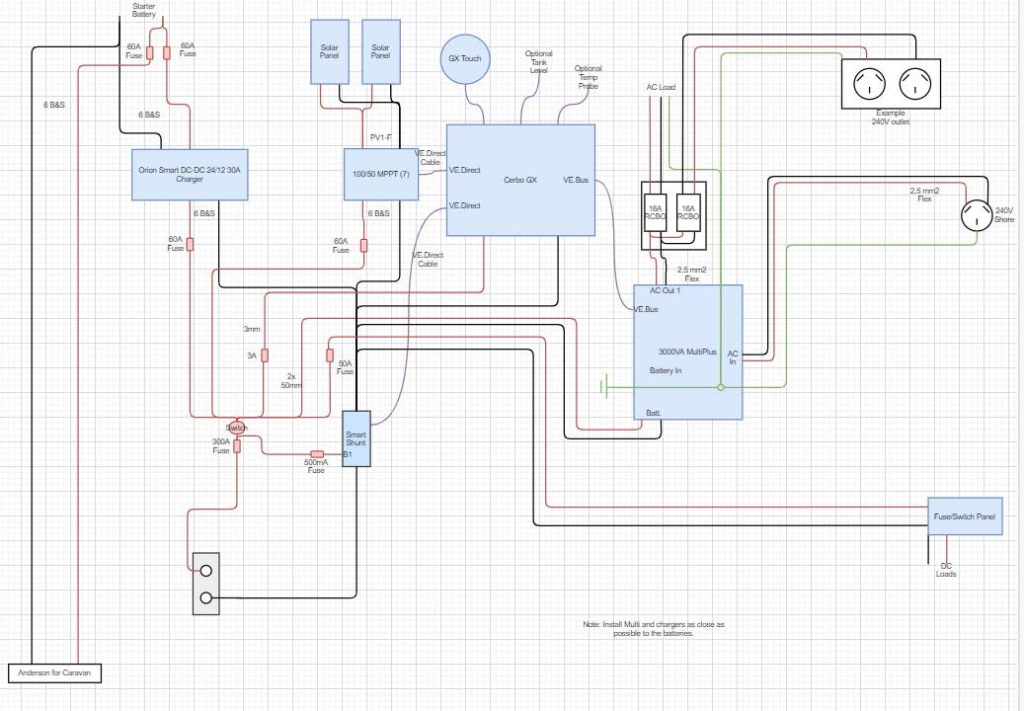
Task: Select the right 240V outlet socket
Action: pyautogui.click(x=914, y=84)
